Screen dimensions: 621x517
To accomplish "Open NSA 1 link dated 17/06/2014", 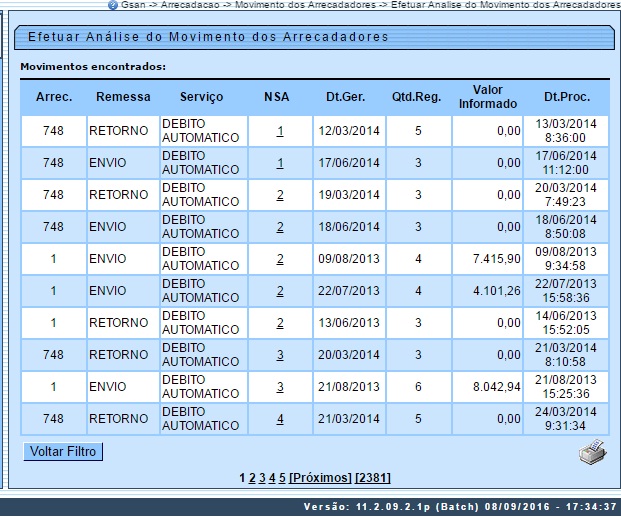I will (x=280, y=163).
